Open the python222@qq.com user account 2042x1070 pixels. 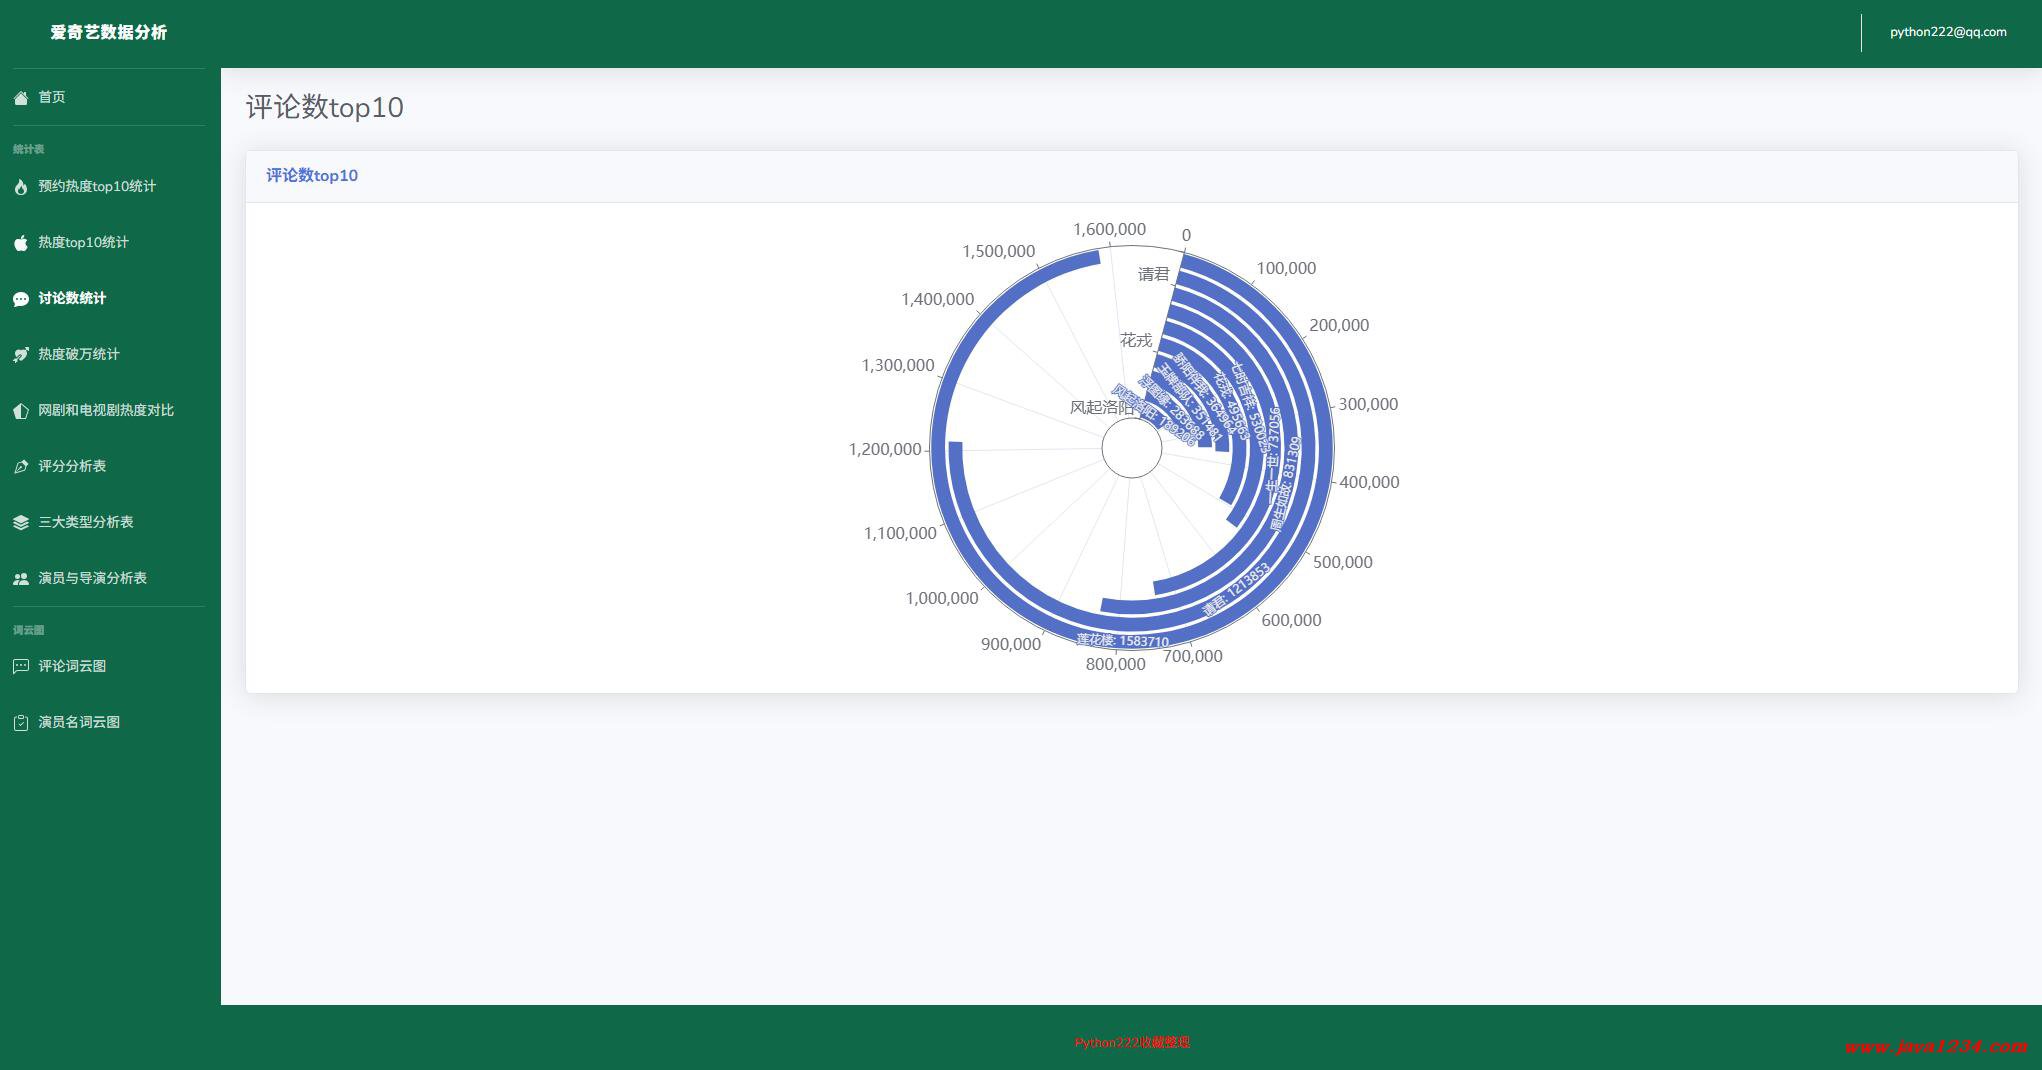click(x=1947, y=32)
